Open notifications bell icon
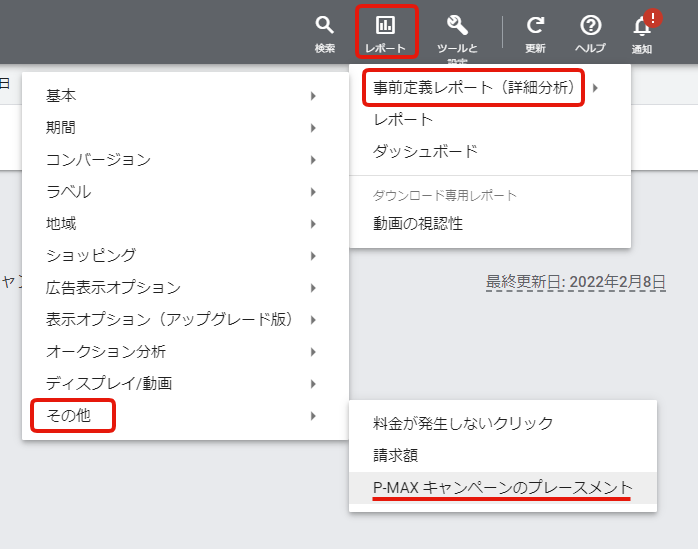This screenshot has width=698, height=549. (x=642, y=27)
